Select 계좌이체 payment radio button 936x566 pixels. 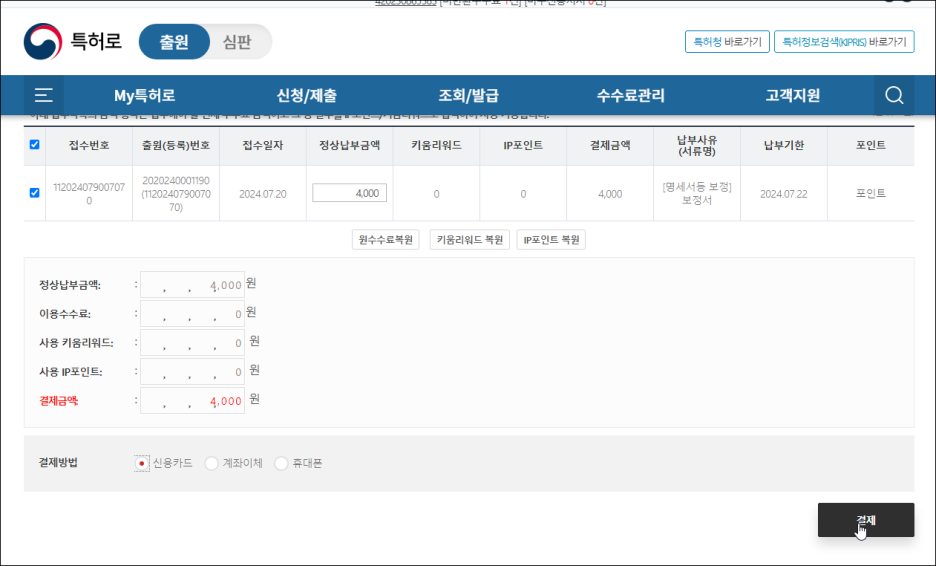[211, 463]
